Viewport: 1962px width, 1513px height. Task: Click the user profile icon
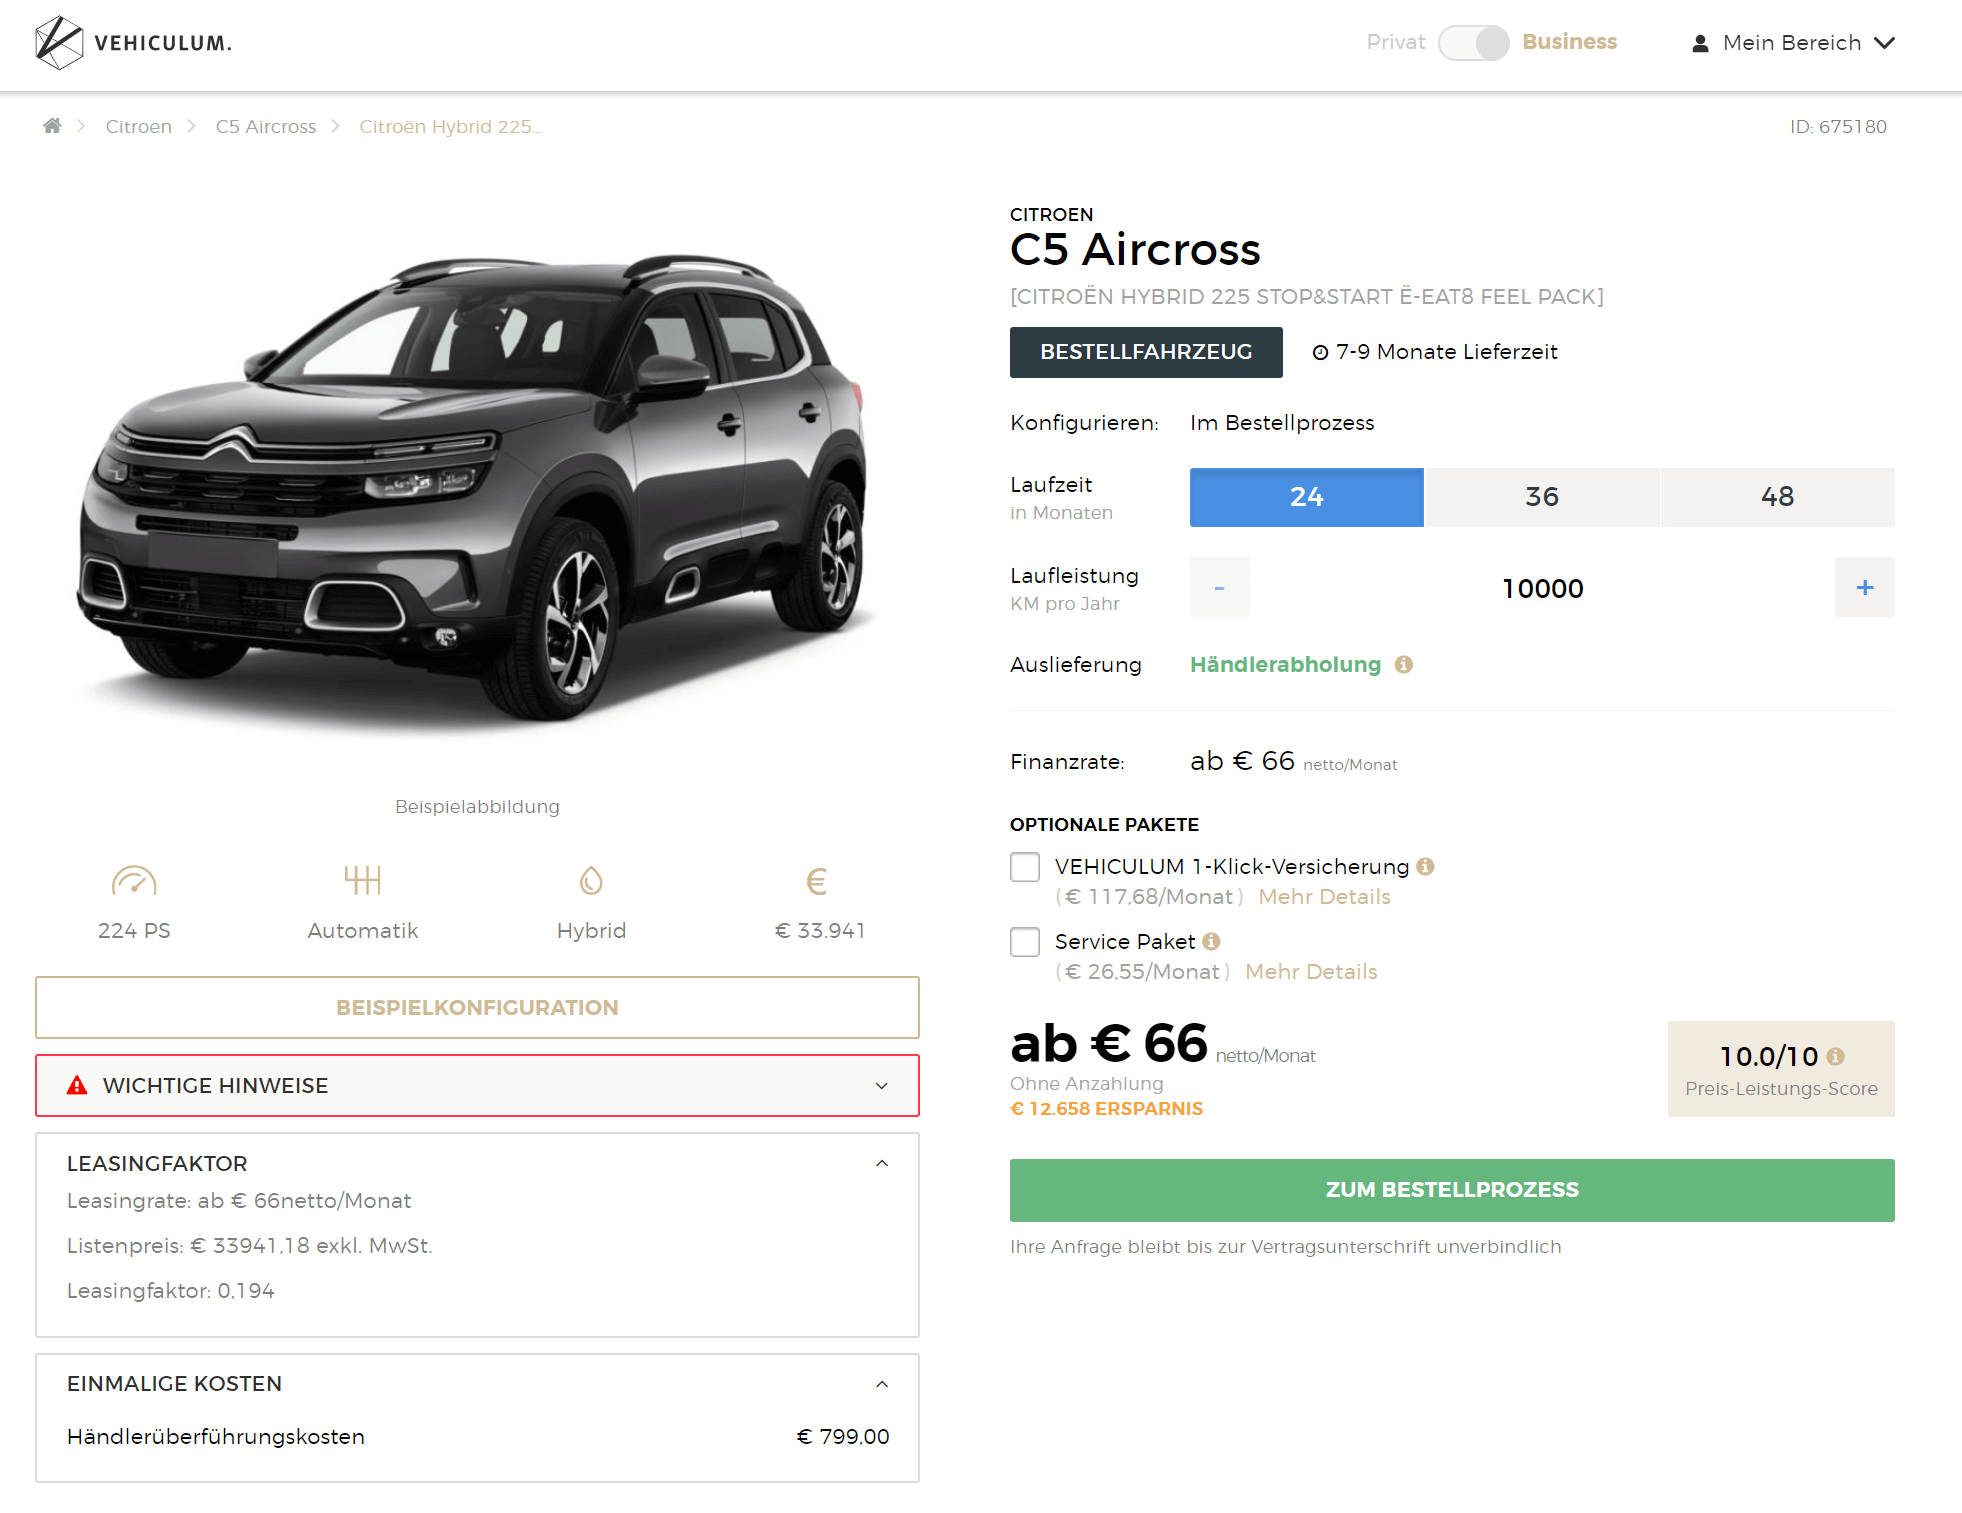click(1700, 43)
